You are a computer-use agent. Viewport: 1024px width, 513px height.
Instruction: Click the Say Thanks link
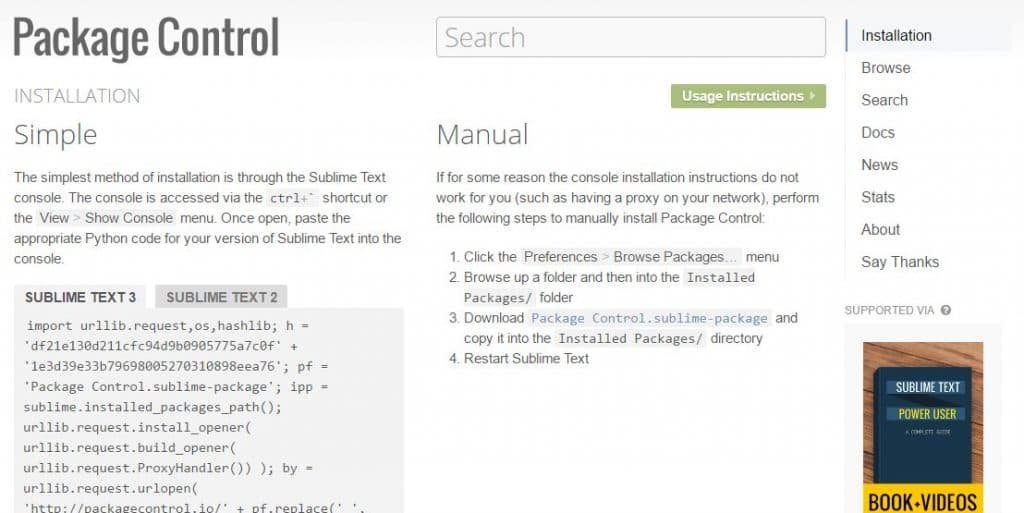[900, 262]
